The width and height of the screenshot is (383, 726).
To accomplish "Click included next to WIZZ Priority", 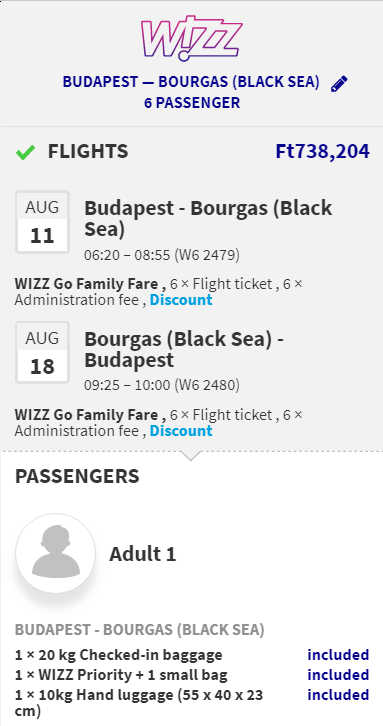I will click(x=338, y=675).
